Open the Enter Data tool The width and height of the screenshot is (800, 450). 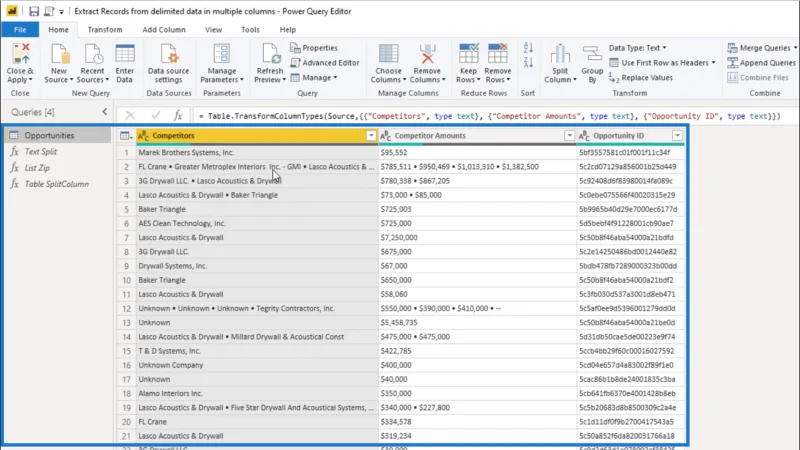[125, 63]
